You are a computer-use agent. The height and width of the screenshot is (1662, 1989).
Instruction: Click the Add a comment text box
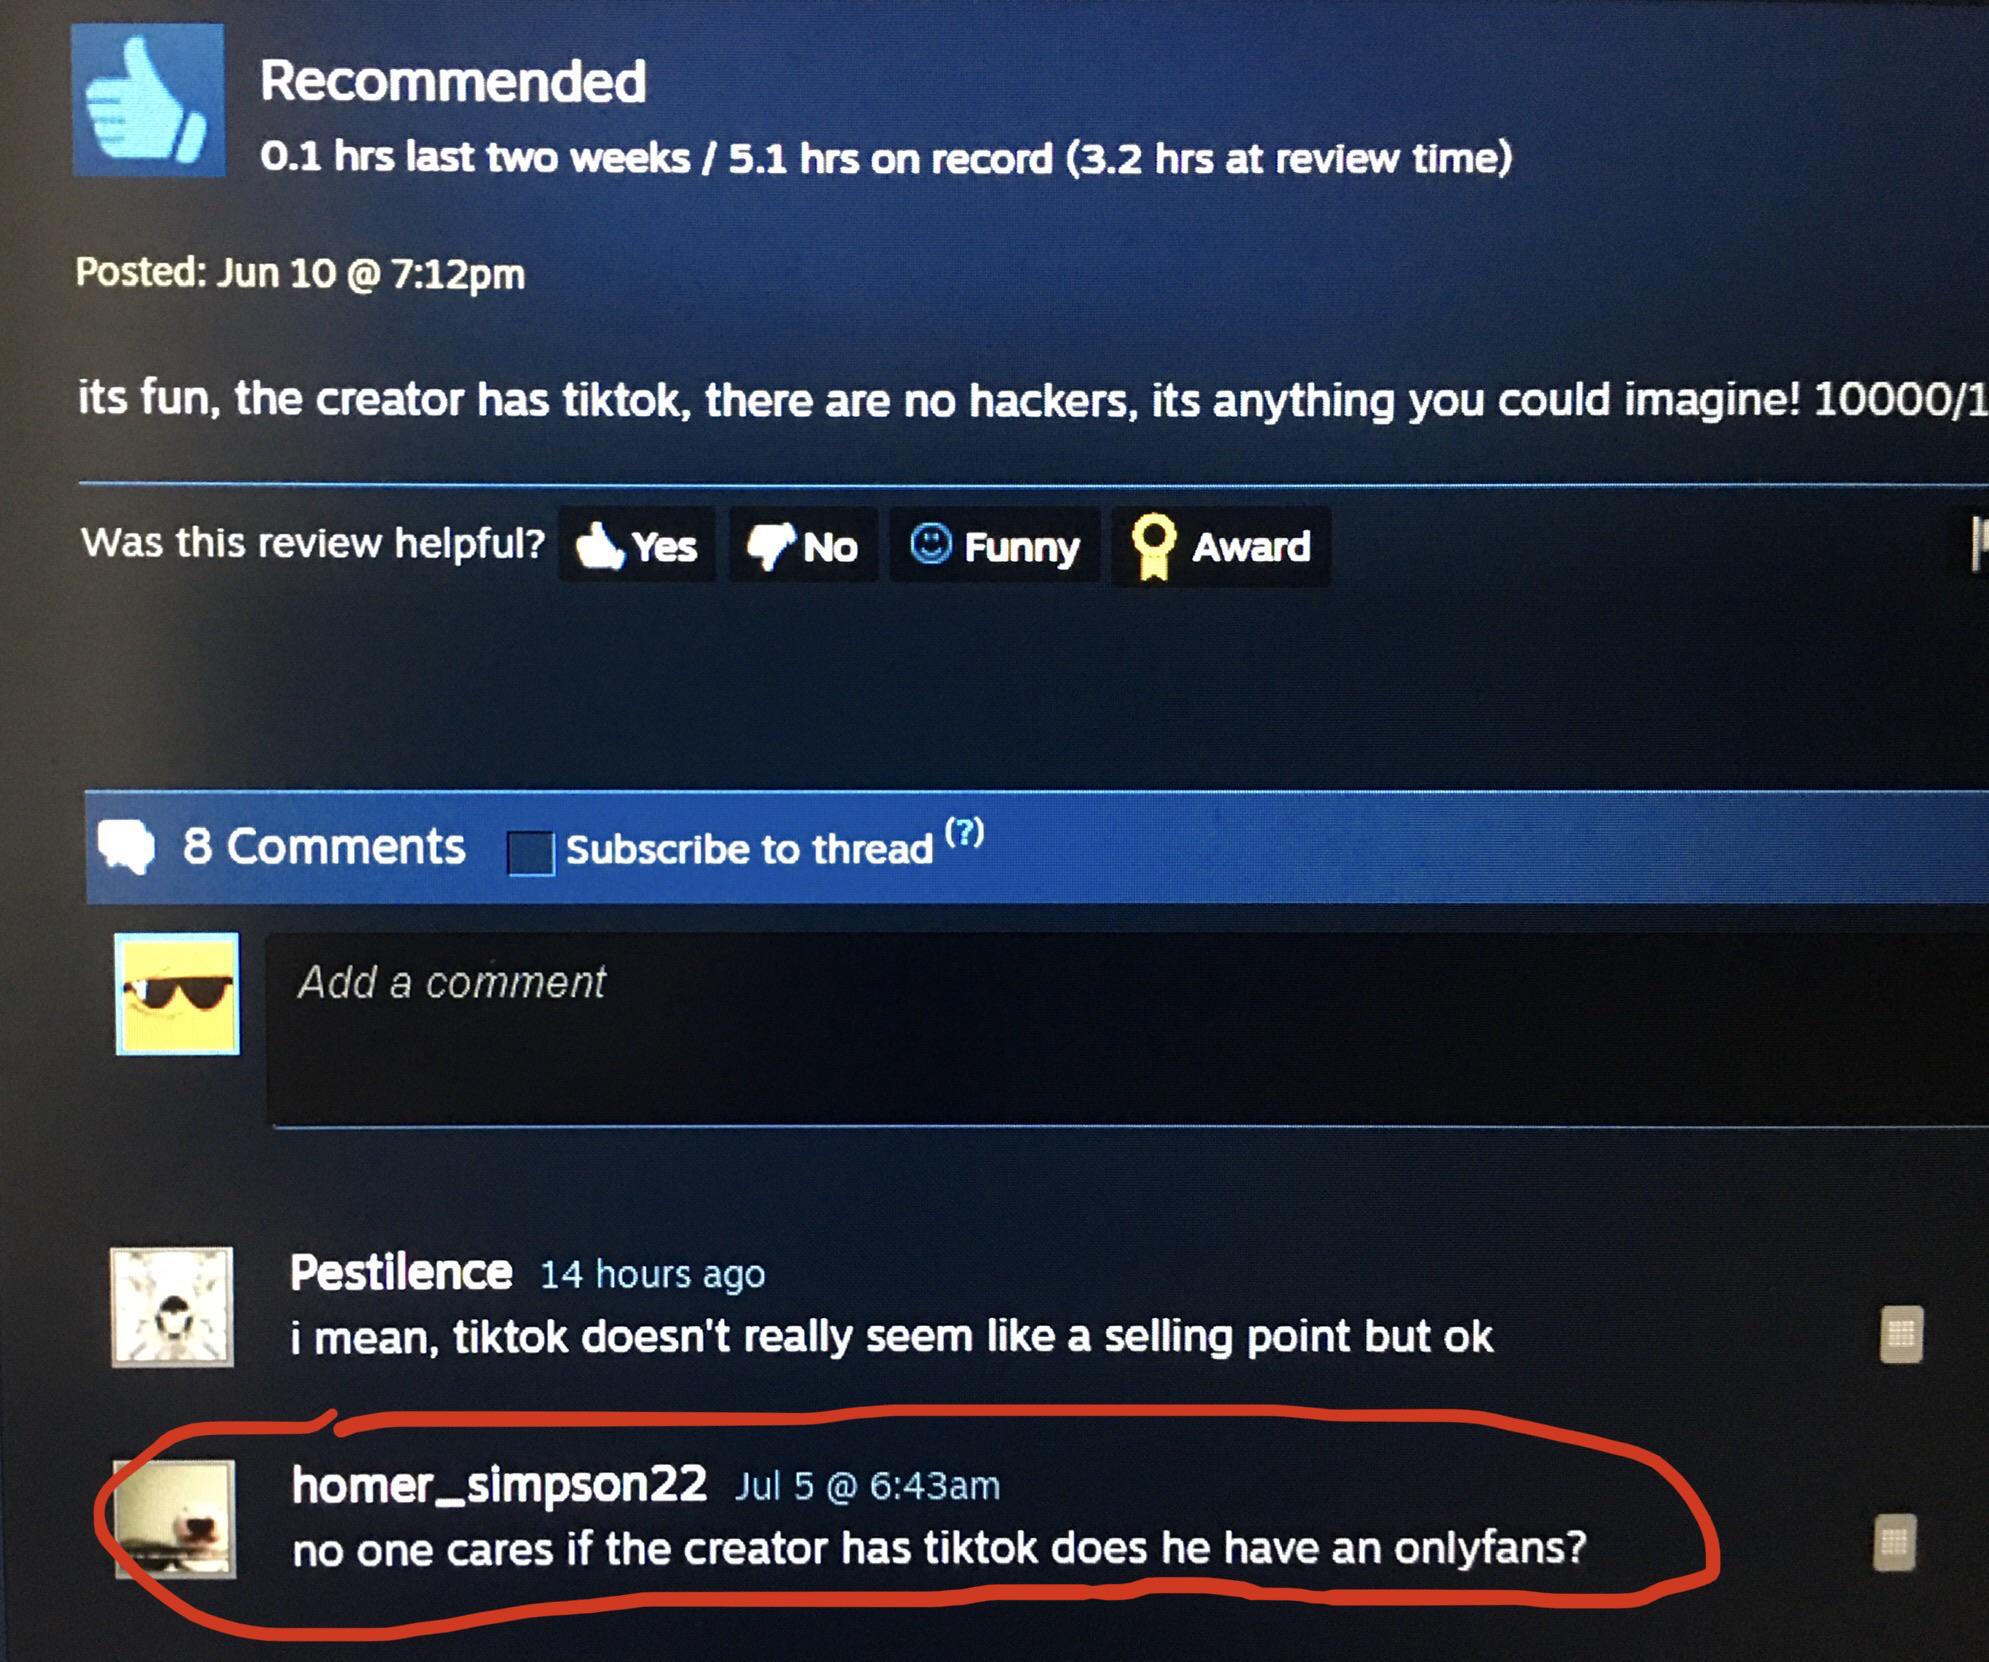tap(1127, 1029)
